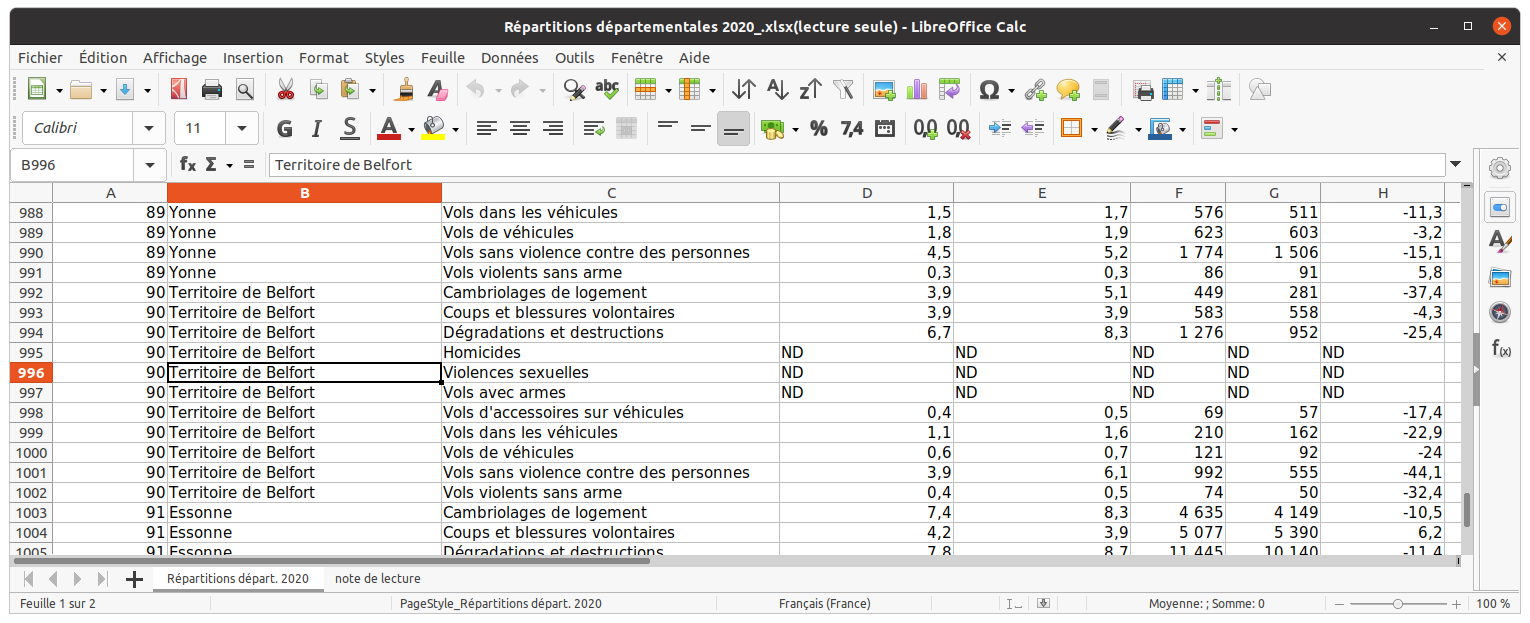Viewport: 1530px width, 623px height.
Task: Toggle the AutoFilter funnel
Action: click(843, 90)
